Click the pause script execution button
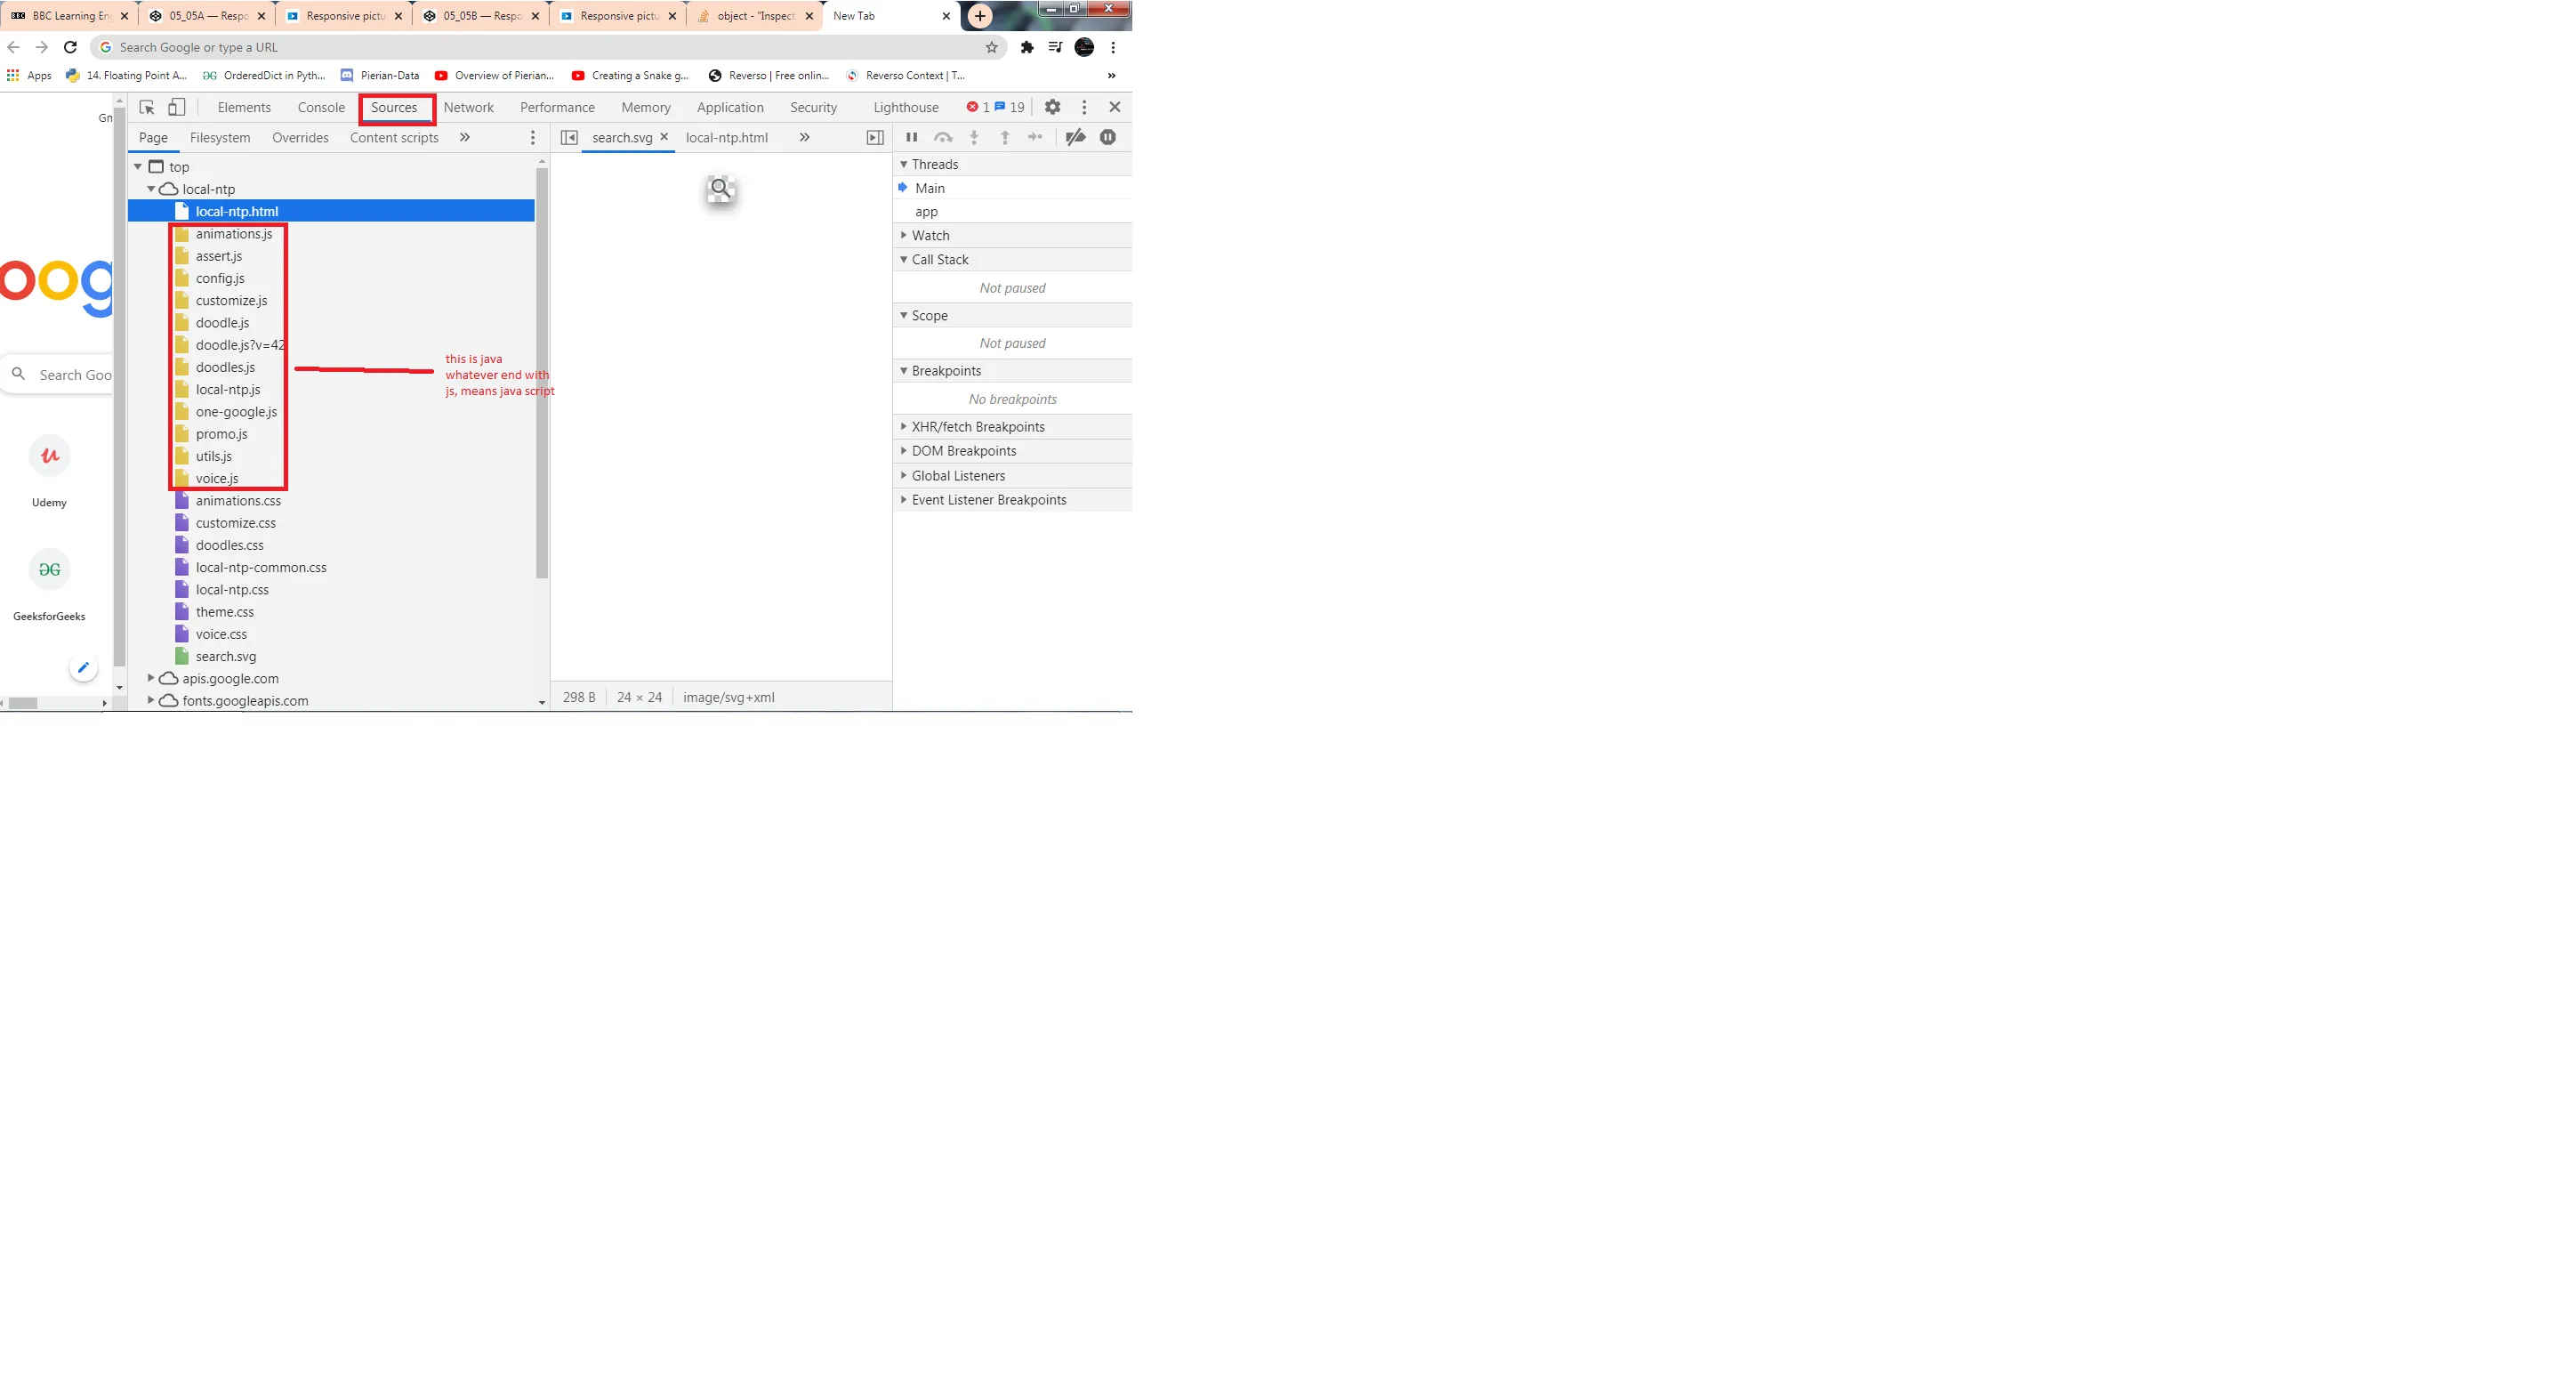2576x1388 pixels. click(x=911, y=137)
